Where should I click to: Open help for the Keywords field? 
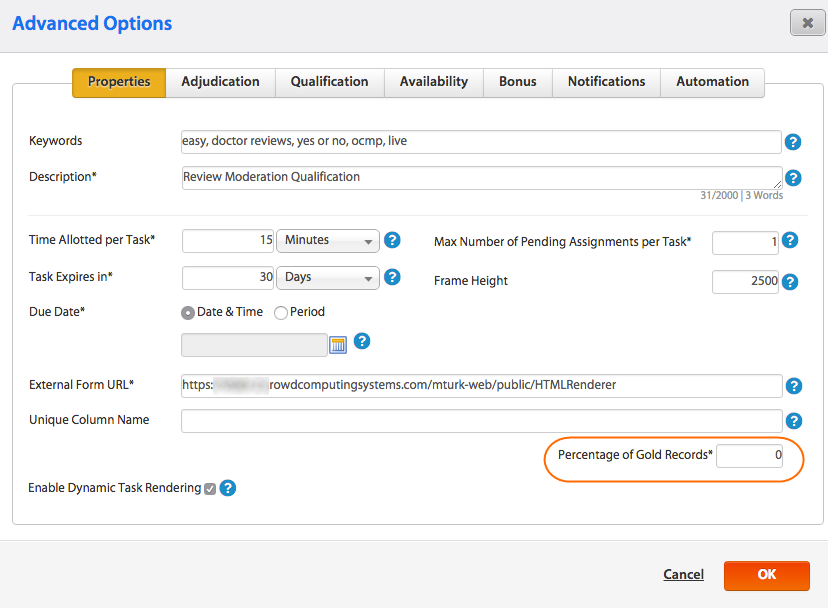coord(793,142)
